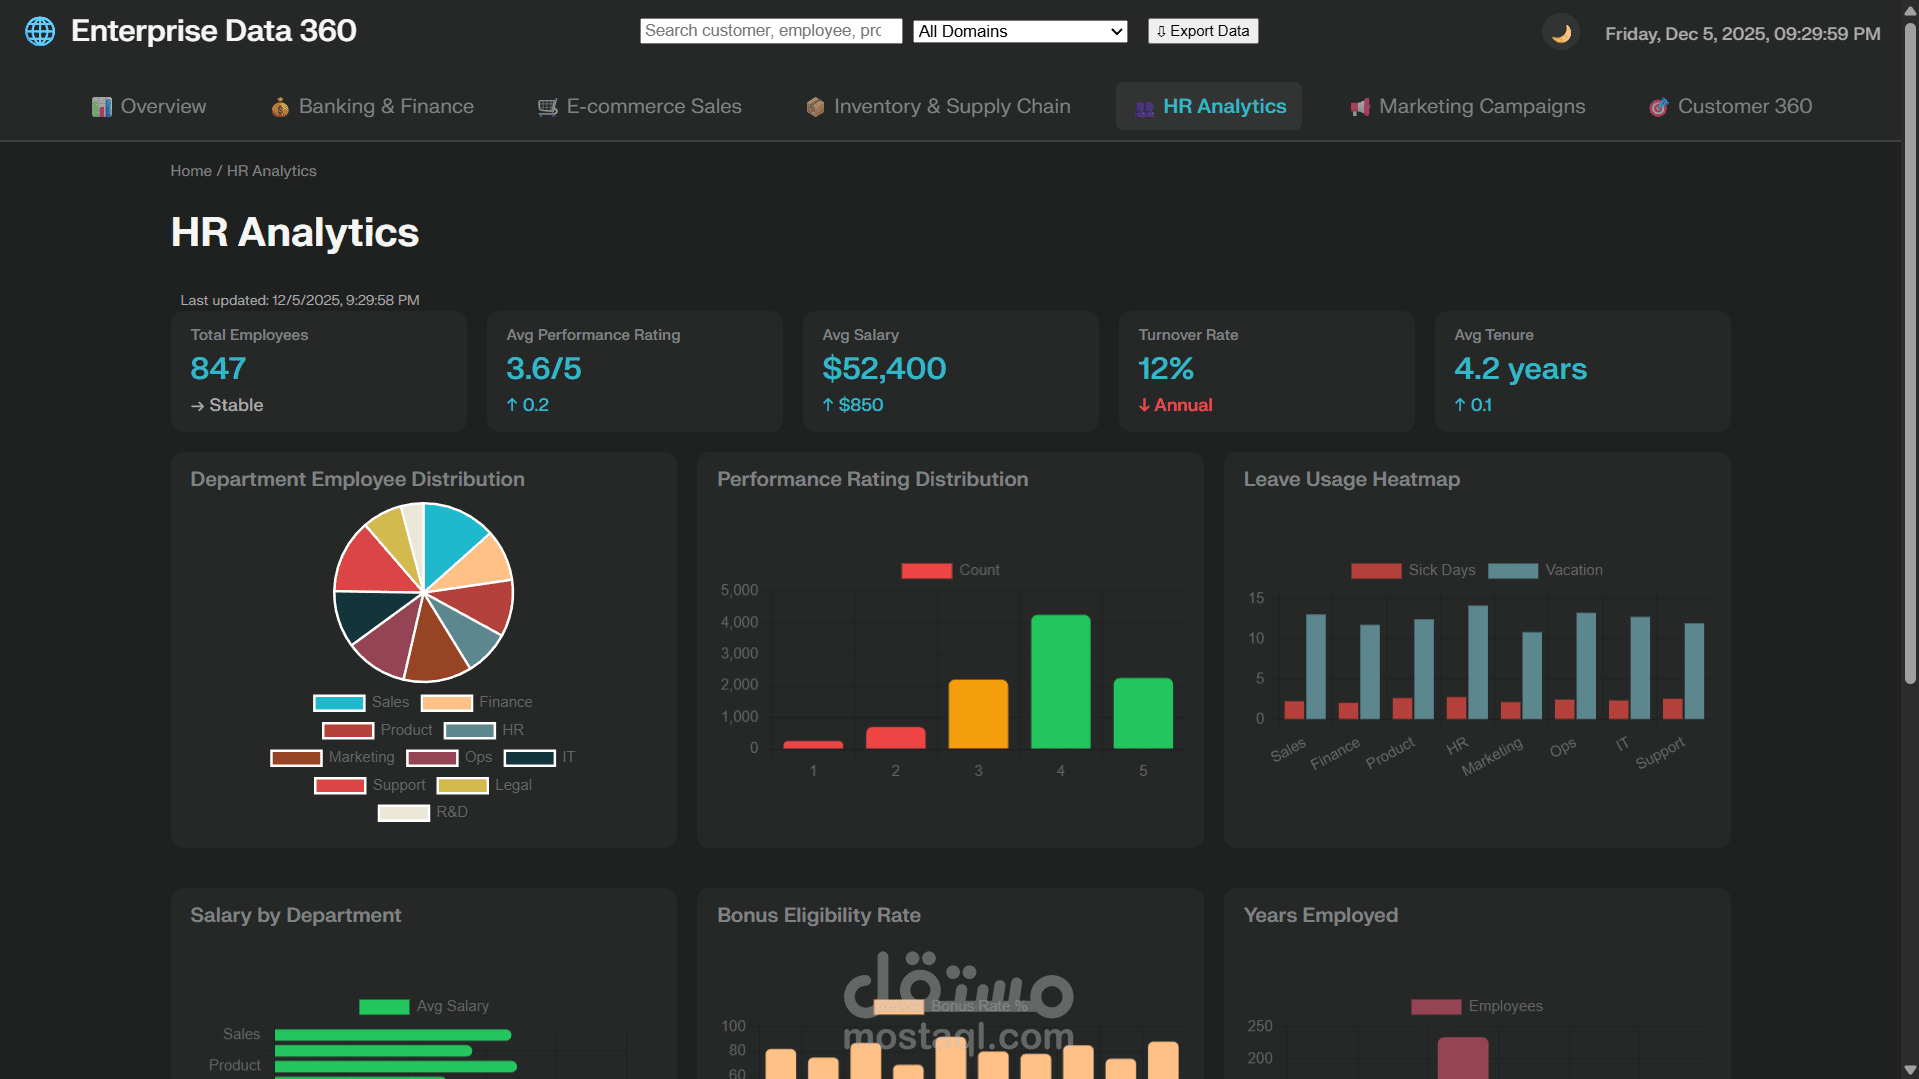This screenshot has width=1919, height=1079.
Task: Click the Avg Tenure 4.2 years value
Action: coord(1520,369)
